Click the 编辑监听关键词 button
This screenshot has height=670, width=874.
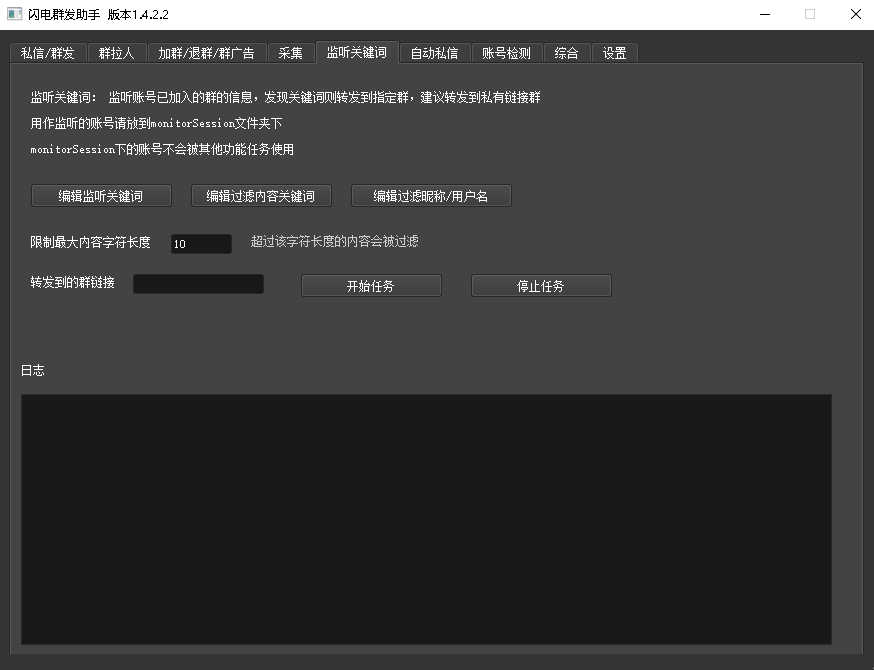tap(101, 196)
